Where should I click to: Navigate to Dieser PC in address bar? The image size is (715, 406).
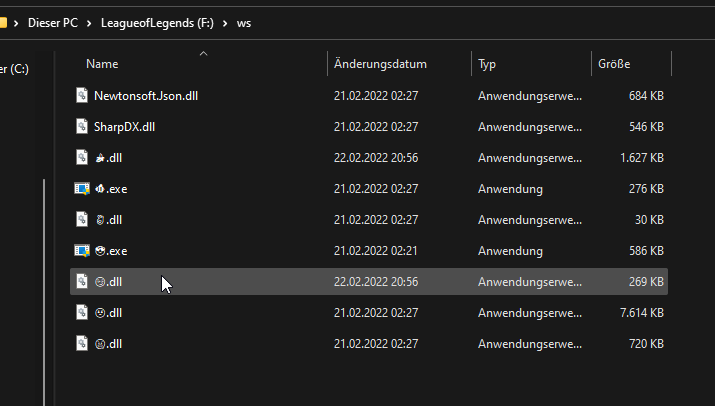click(x=53, y=23)
